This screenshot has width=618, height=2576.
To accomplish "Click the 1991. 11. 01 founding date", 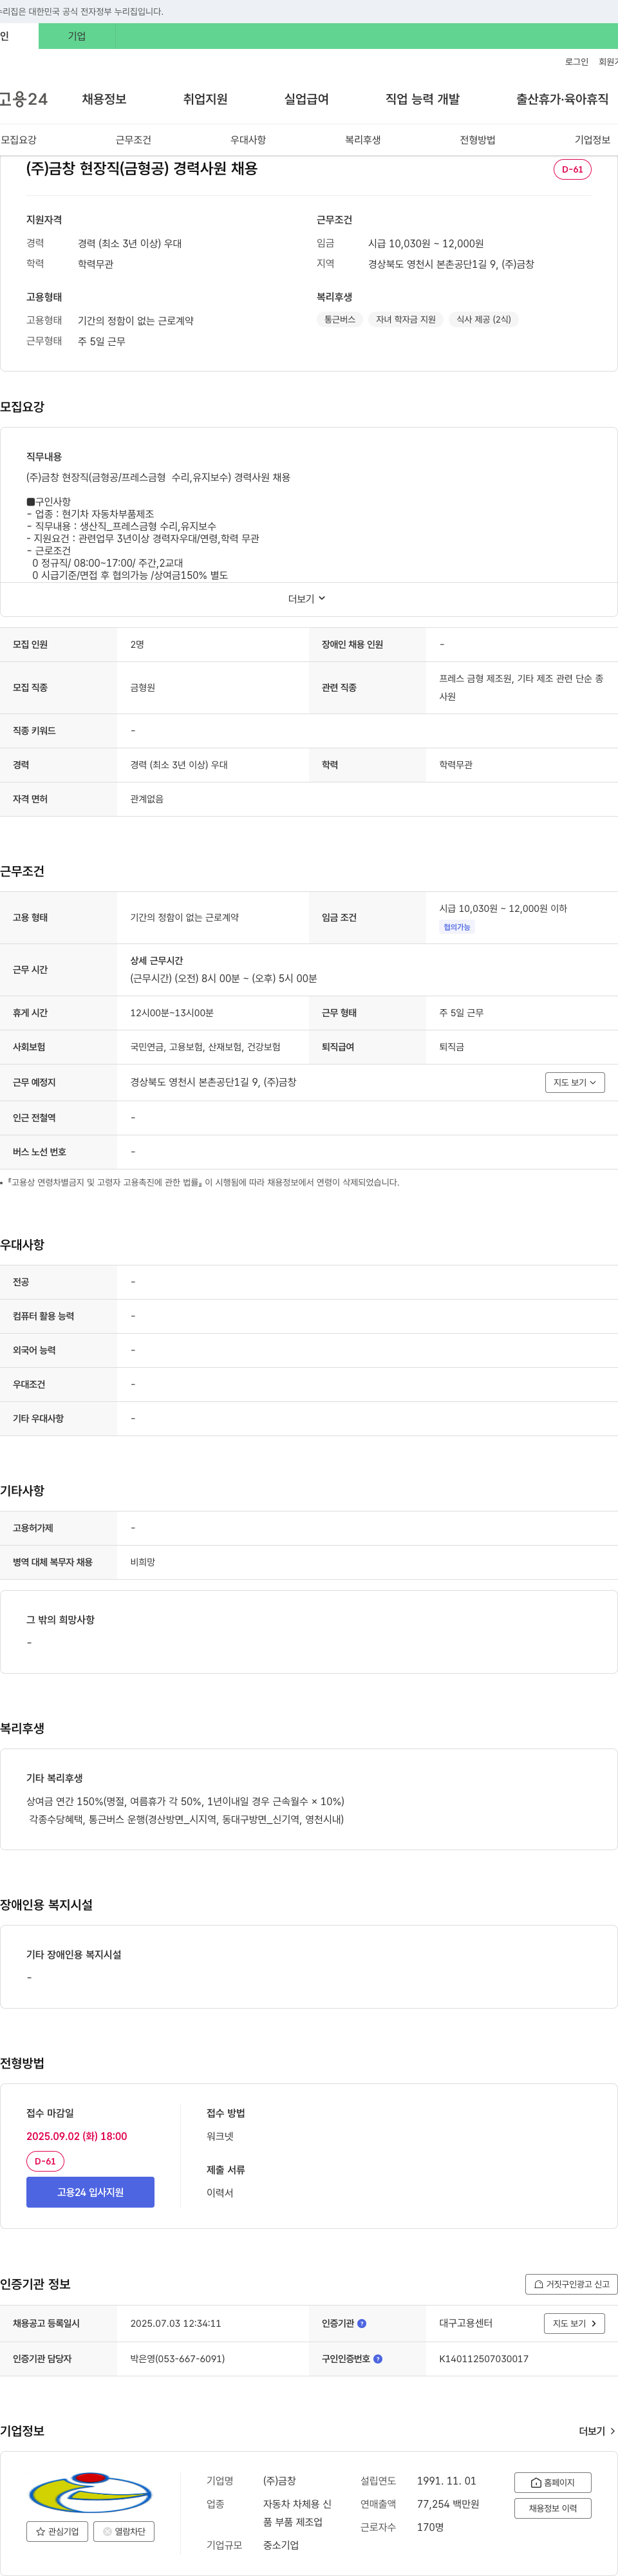I will [447, 2480].
